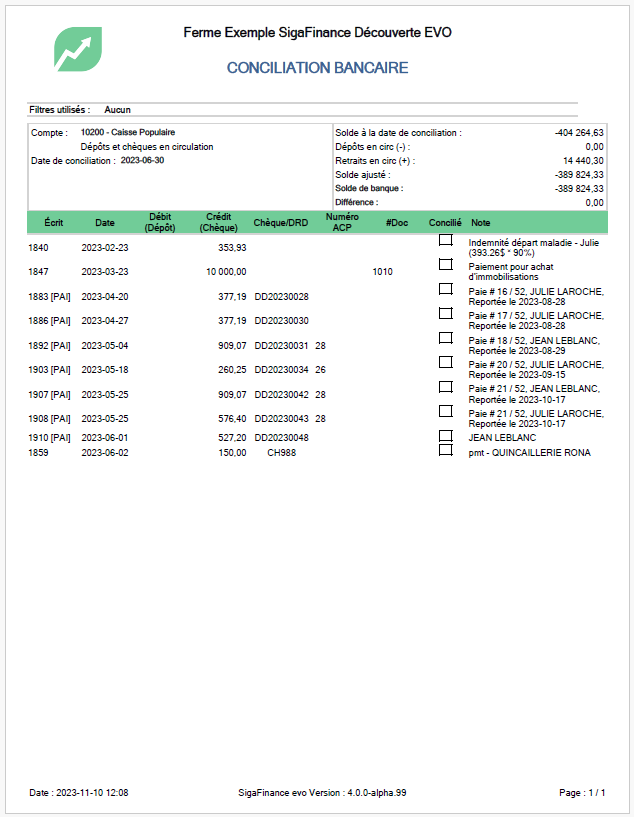The width and height of the screenshot is (634, 817).
Task: Click the Solde de banque amount
Action: click(x=579, y=189)
